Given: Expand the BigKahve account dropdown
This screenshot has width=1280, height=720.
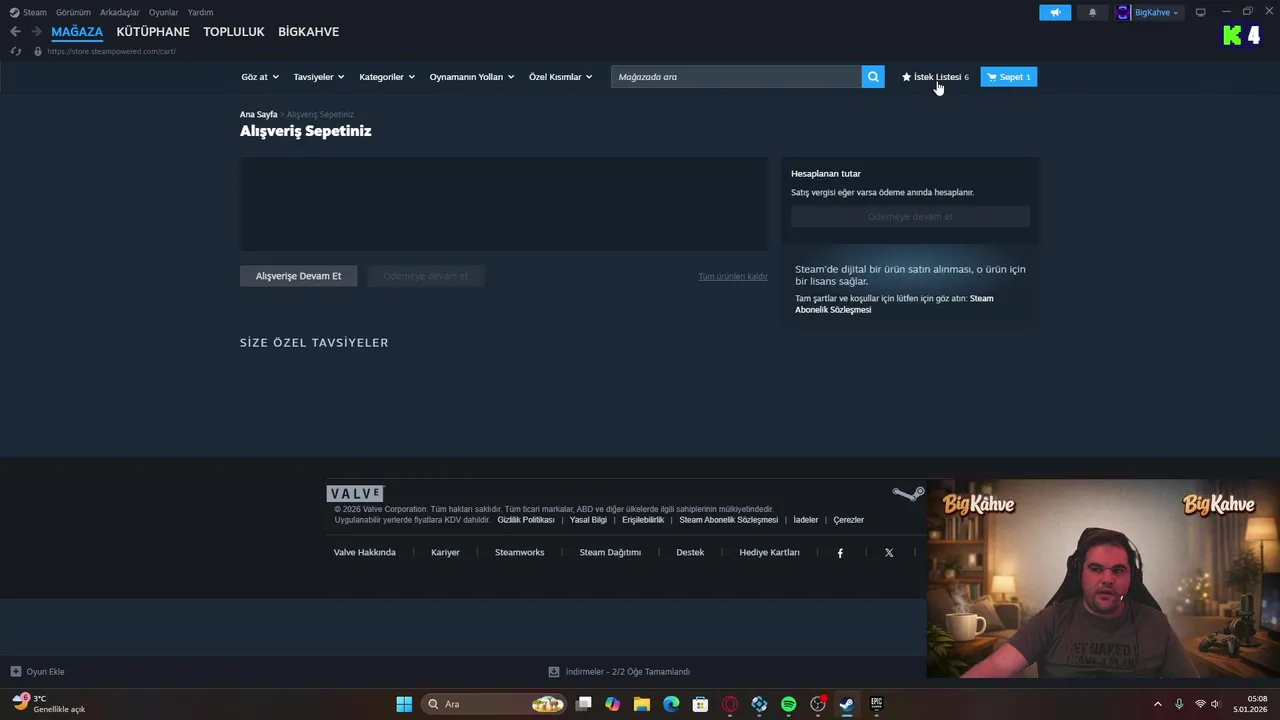Looking at the screenshot, I should [1156, 13].
